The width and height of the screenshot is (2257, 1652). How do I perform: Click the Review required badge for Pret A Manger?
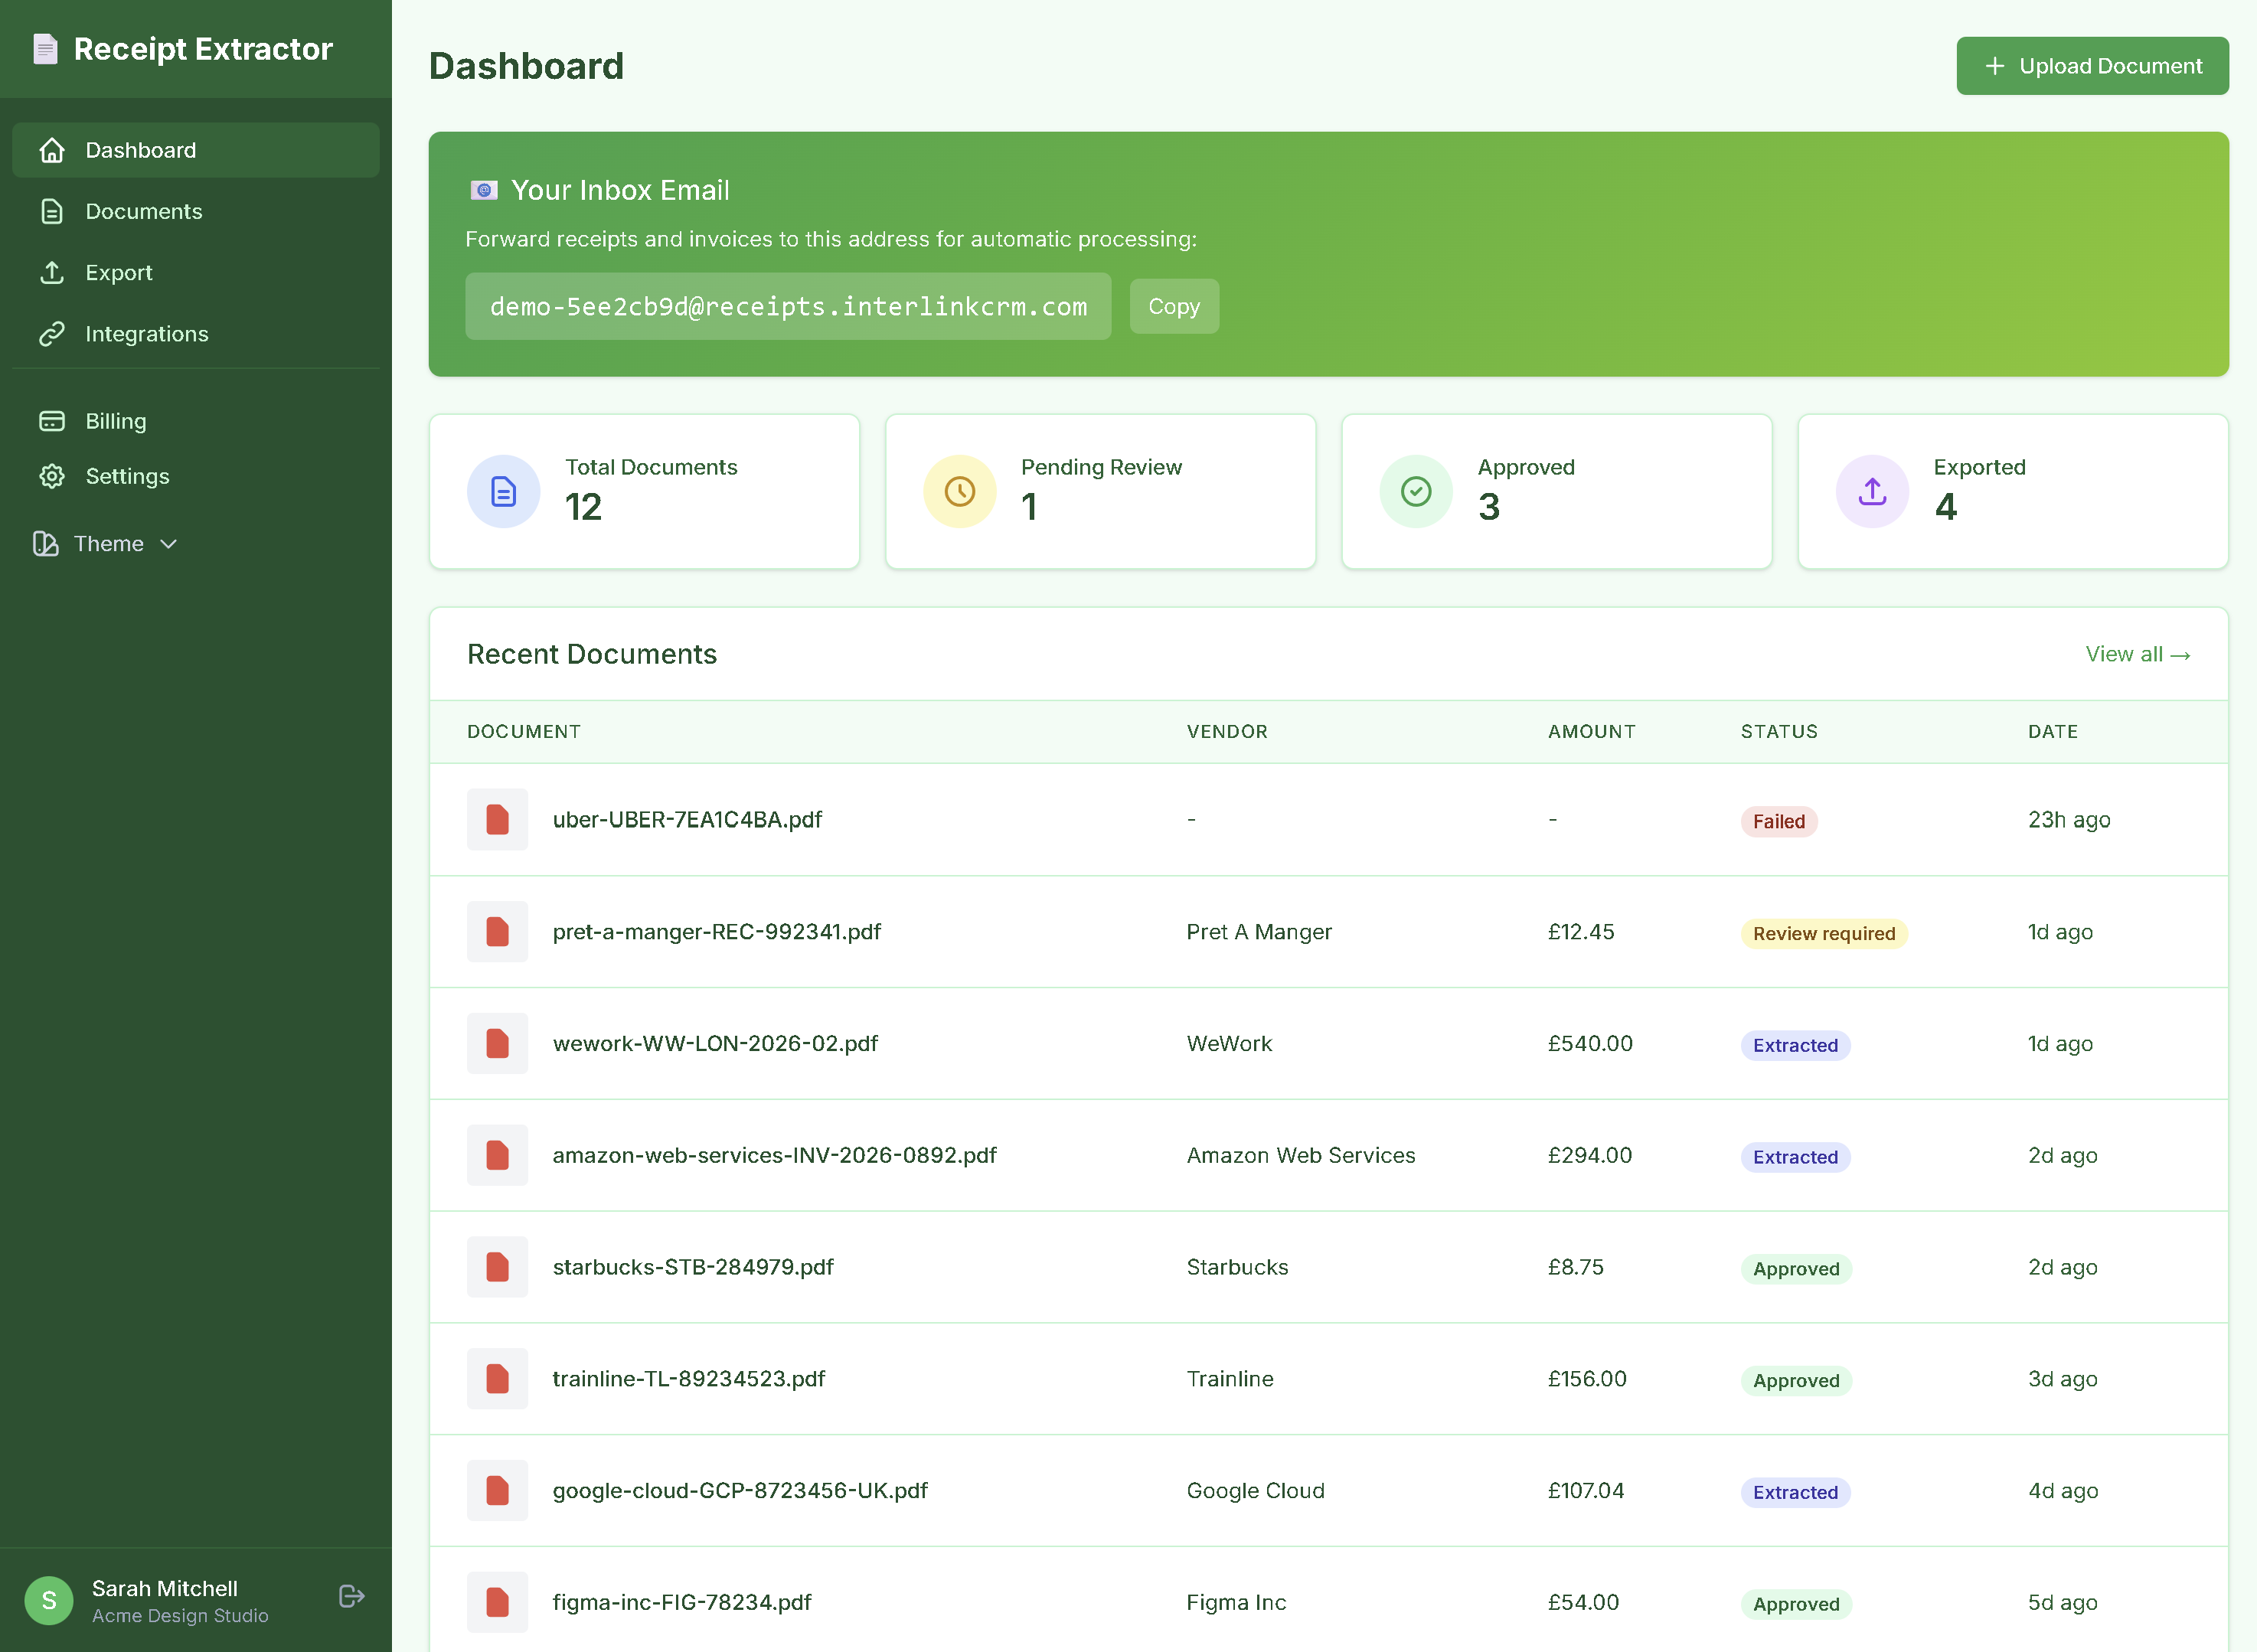pyautogui.click(x=1823, y=933)
